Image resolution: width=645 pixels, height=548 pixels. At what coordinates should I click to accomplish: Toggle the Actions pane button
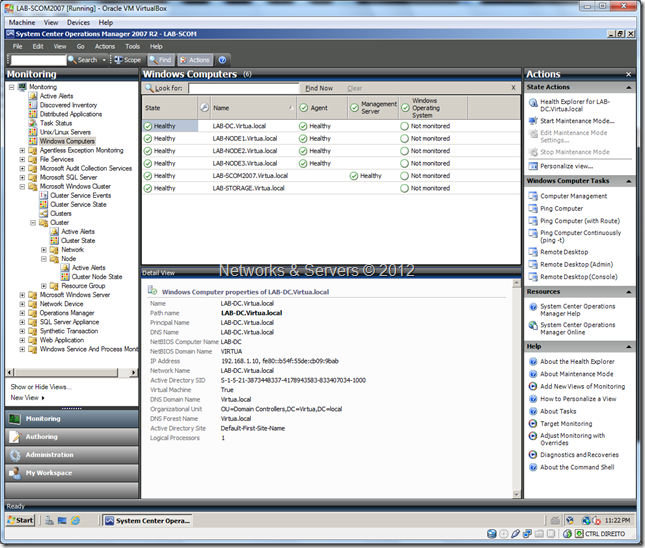tap(194, 60)
